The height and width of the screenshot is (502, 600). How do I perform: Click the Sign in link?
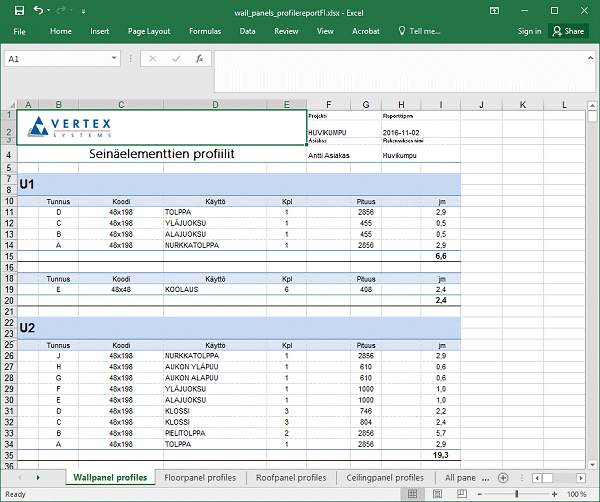click(x=529, y=31)
